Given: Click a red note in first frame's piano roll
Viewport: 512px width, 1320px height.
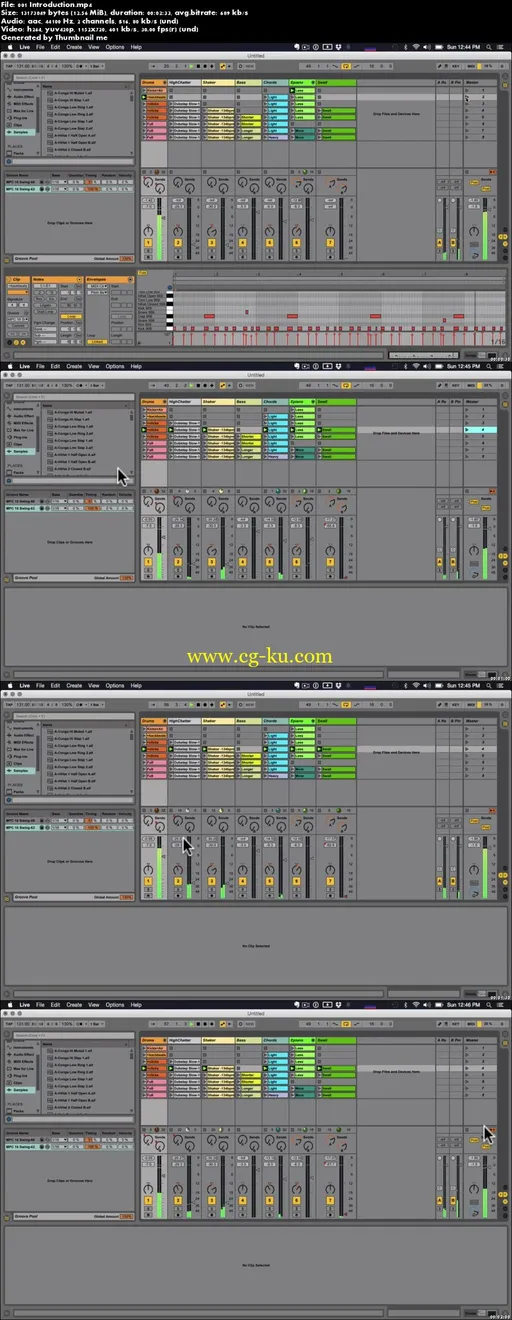Looking at the screenshot, I should (209, 316).
